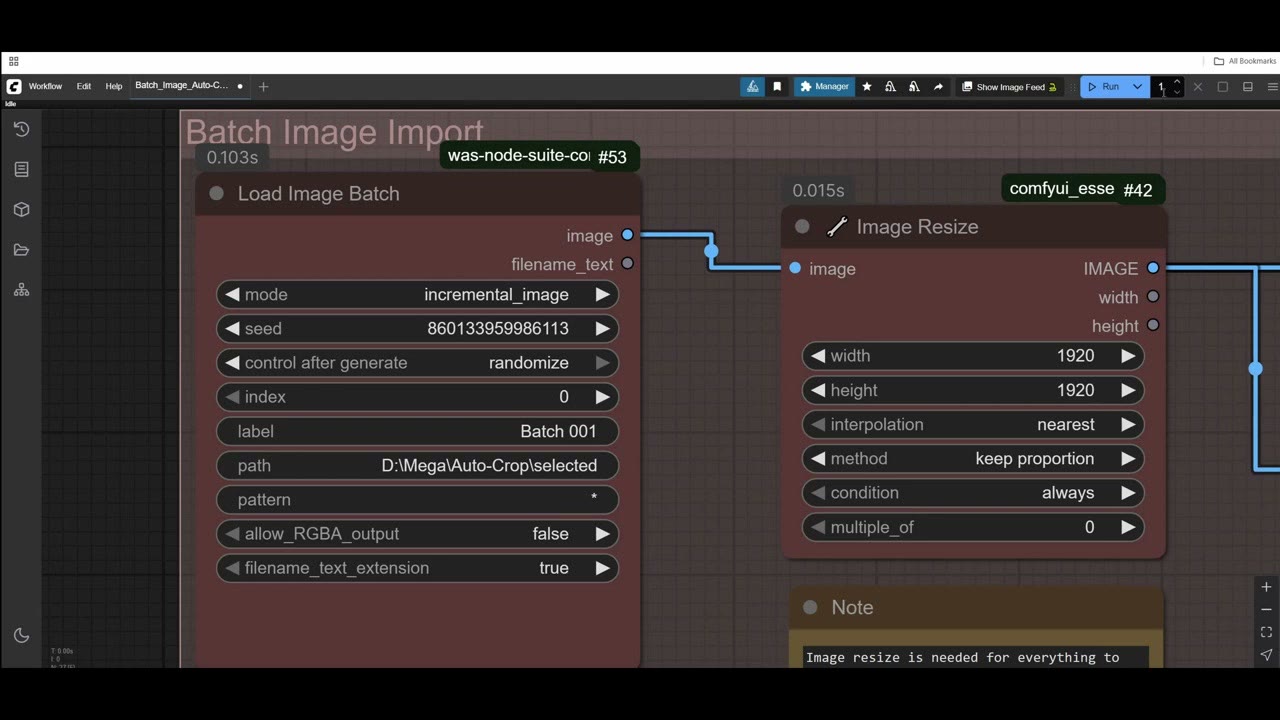This screenshot has height=720, width=1280.
Task: Click the path D:\Mega\Auto-Crop\selected field
Action: [417, 466]
